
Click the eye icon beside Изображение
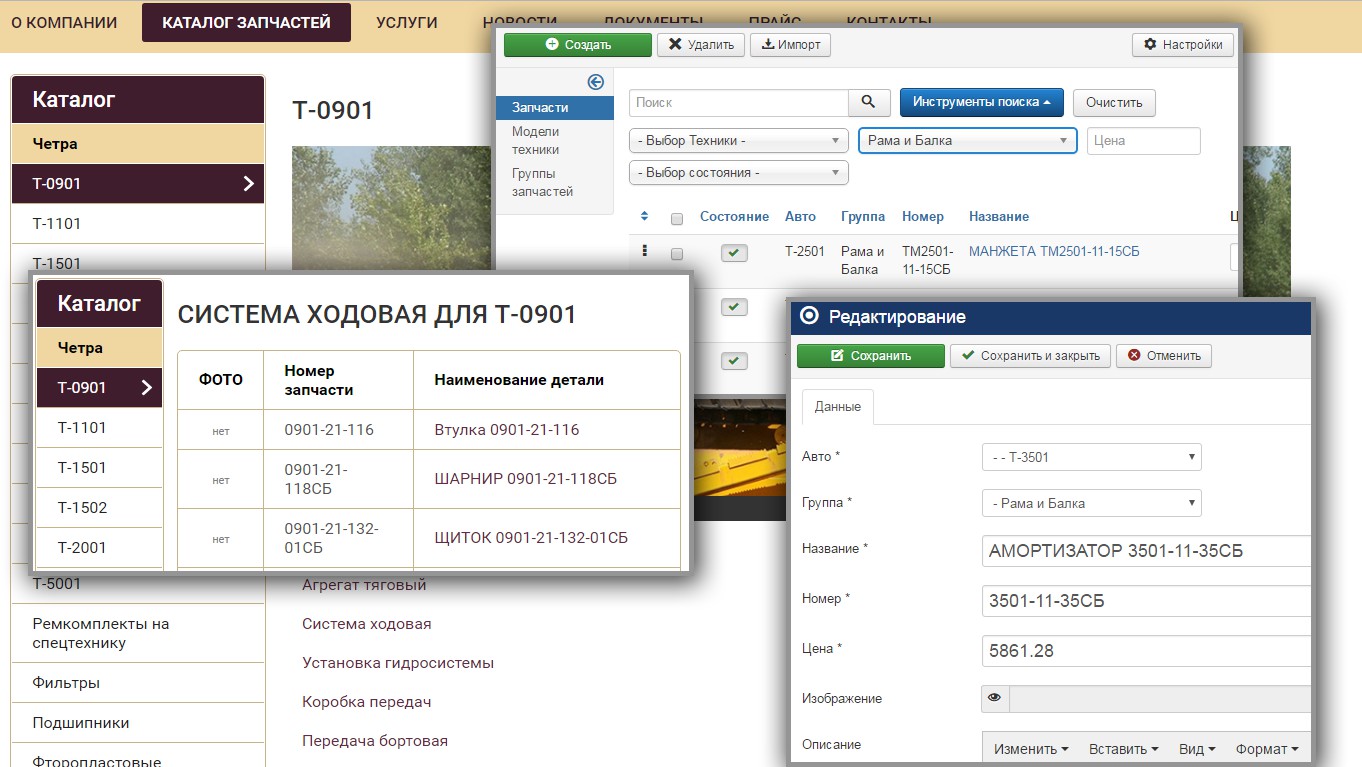(994, 698)
